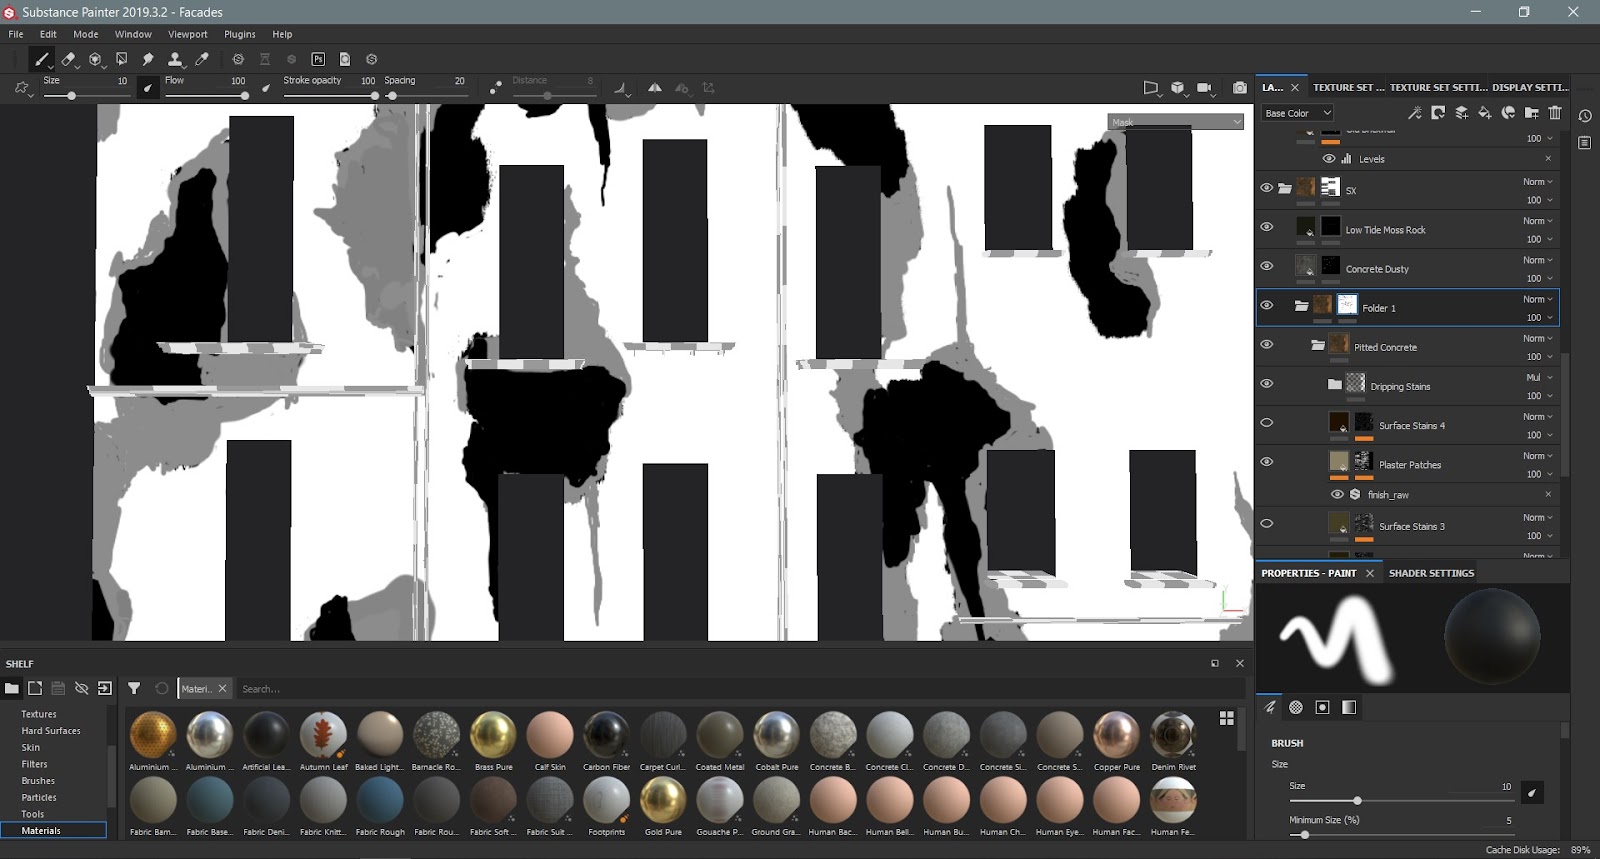Click the add effect magic wand icon
The image size is (1600, 859).
tap(1414, 113)
